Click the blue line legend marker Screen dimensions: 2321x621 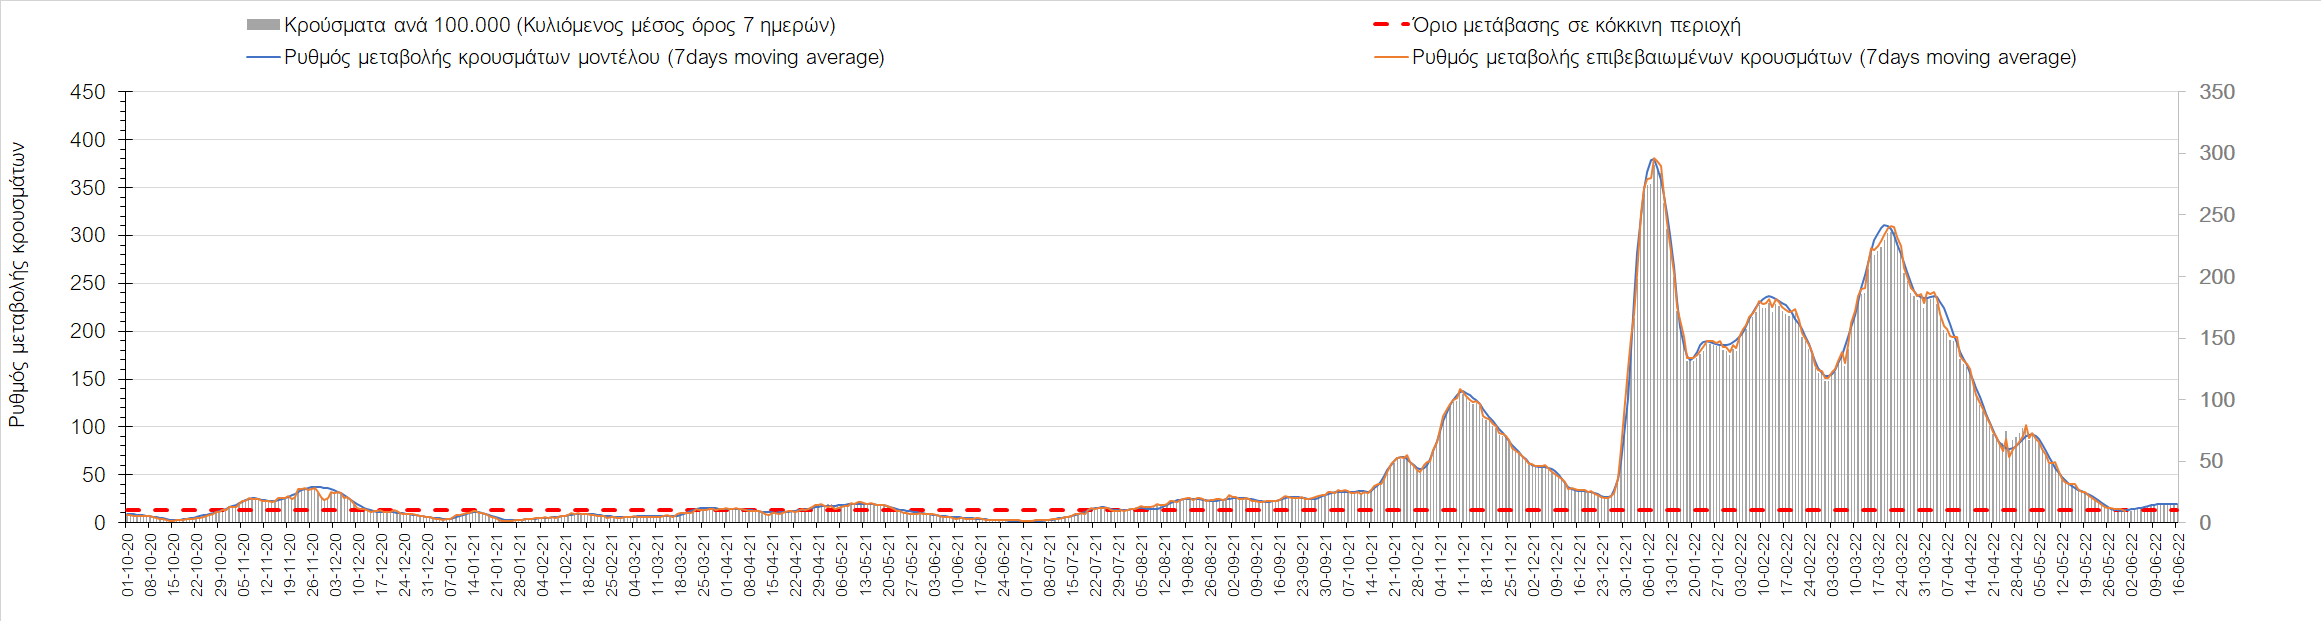[263, 58]
